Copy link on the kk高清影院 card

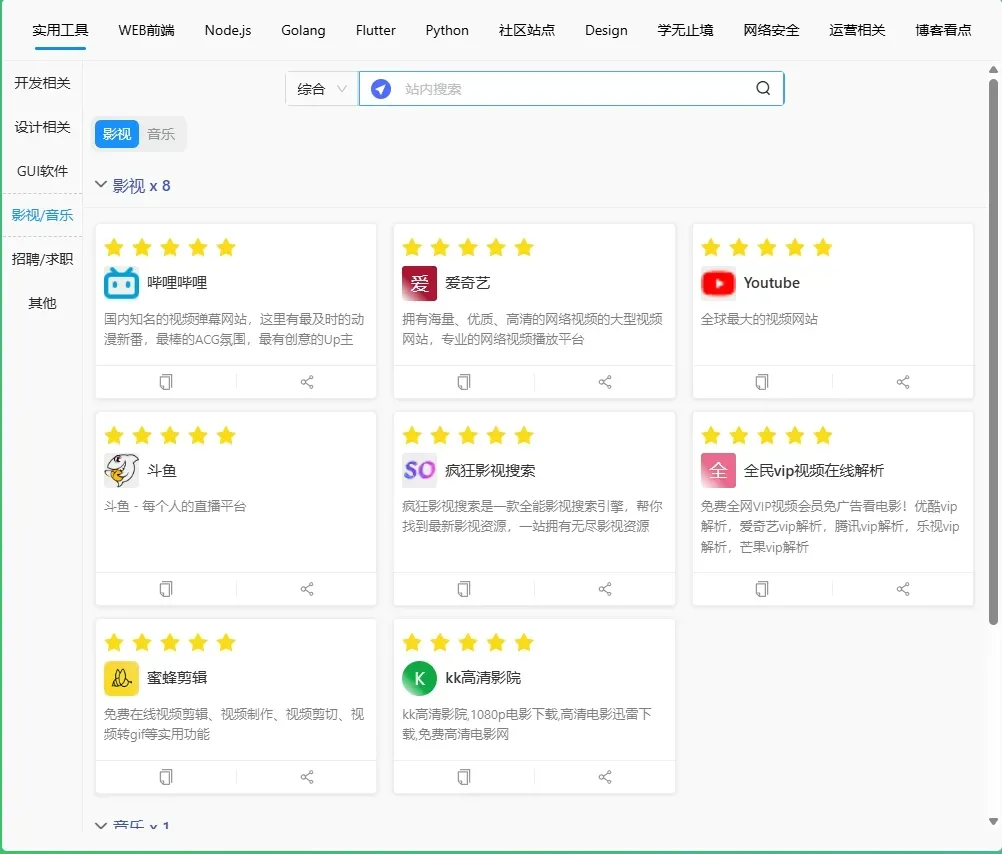pyautogui.click(x=464, y=777)
